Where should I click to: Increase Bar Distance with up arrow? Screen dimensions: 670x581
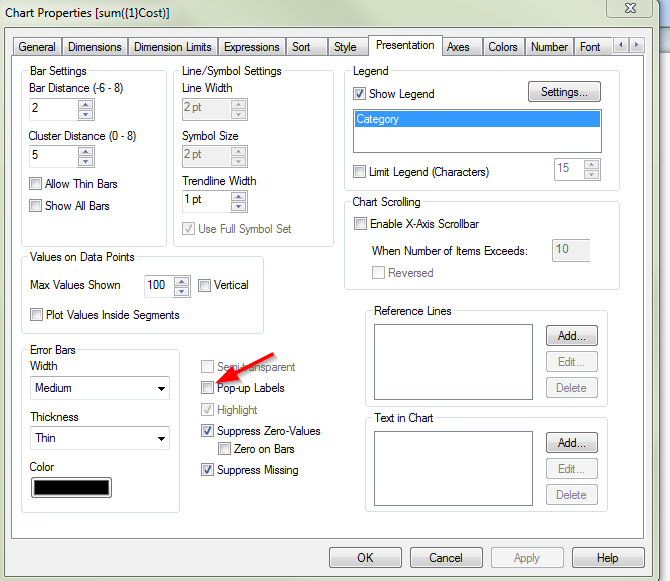(86, 105)
